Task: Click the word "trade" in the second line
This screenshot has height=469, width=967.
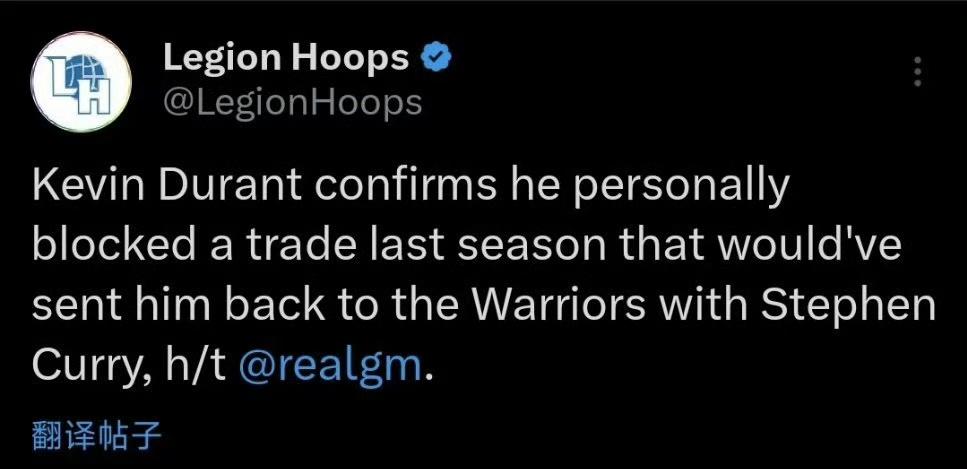Action: coord(303,247)
